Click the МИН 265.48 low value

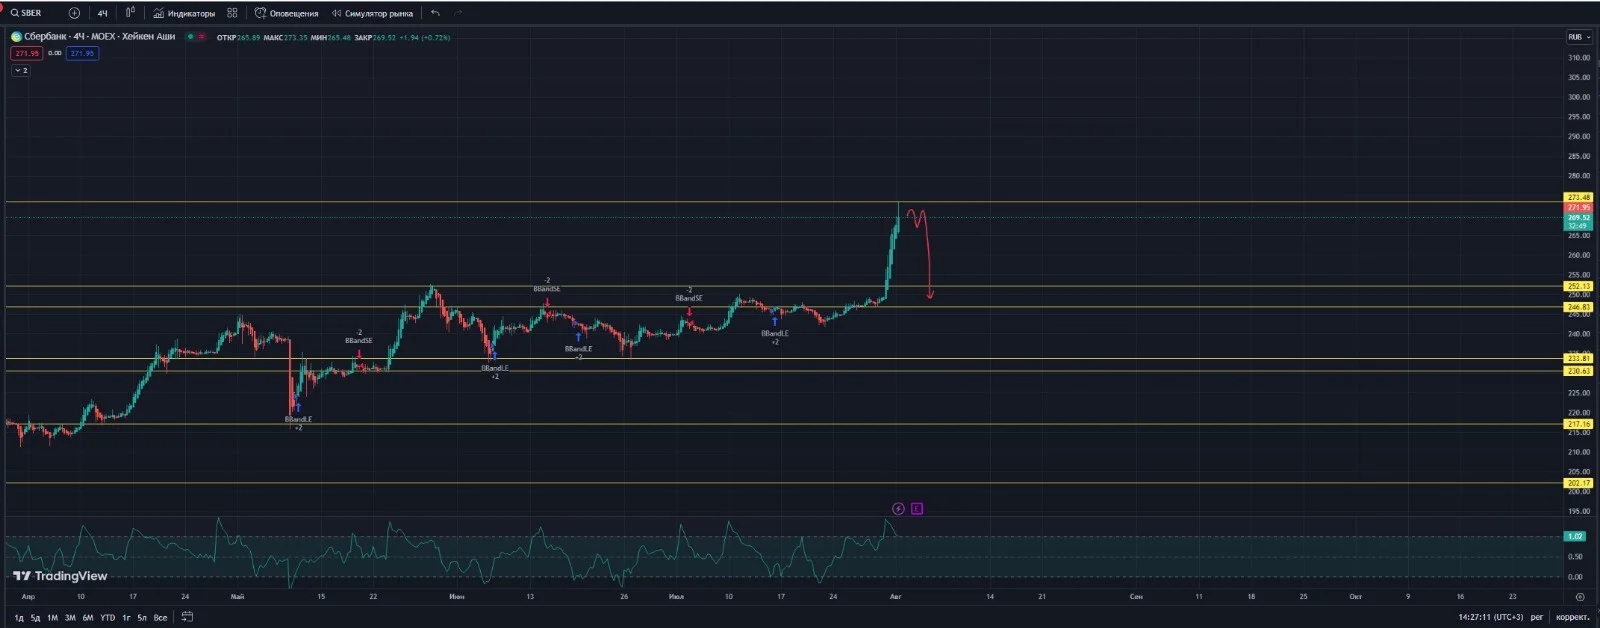330,37
